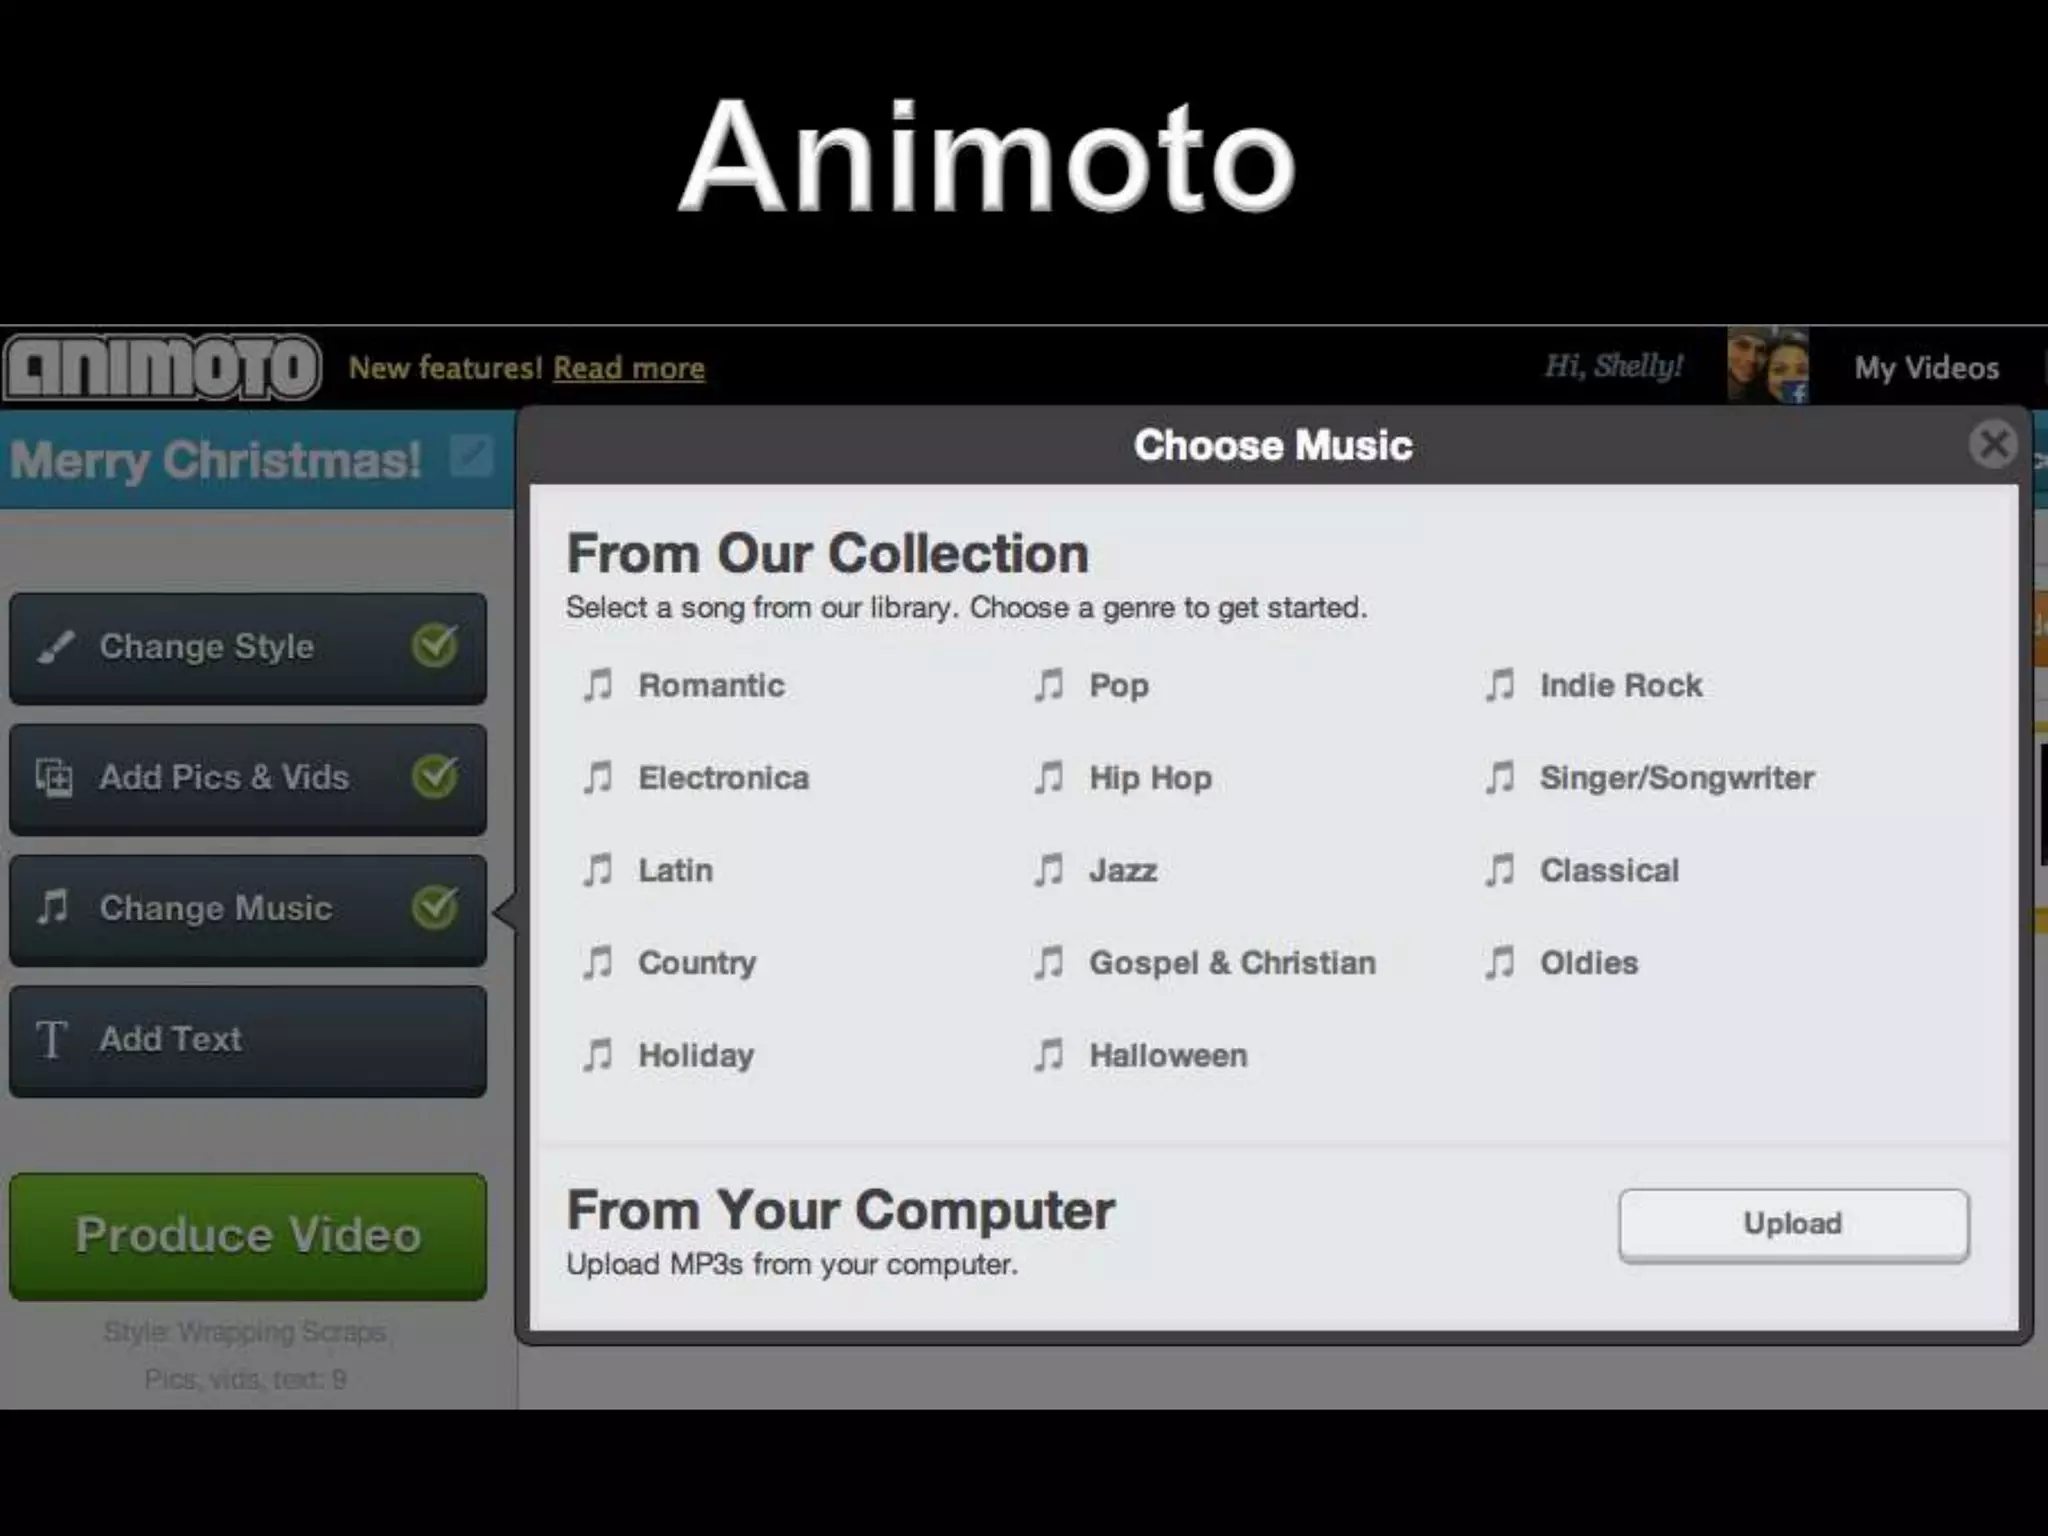Screen dimensions: 2048x1536
Task: Click the T icon on Add Text
Action: (x=52, y=1039)
